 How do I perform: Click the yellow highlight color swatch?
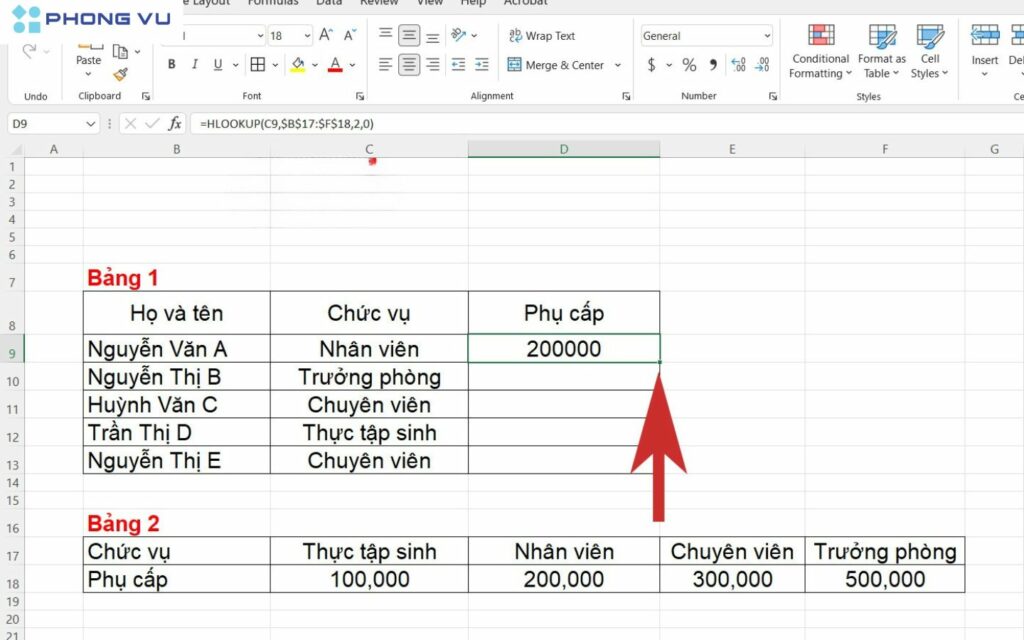point(297,68)
